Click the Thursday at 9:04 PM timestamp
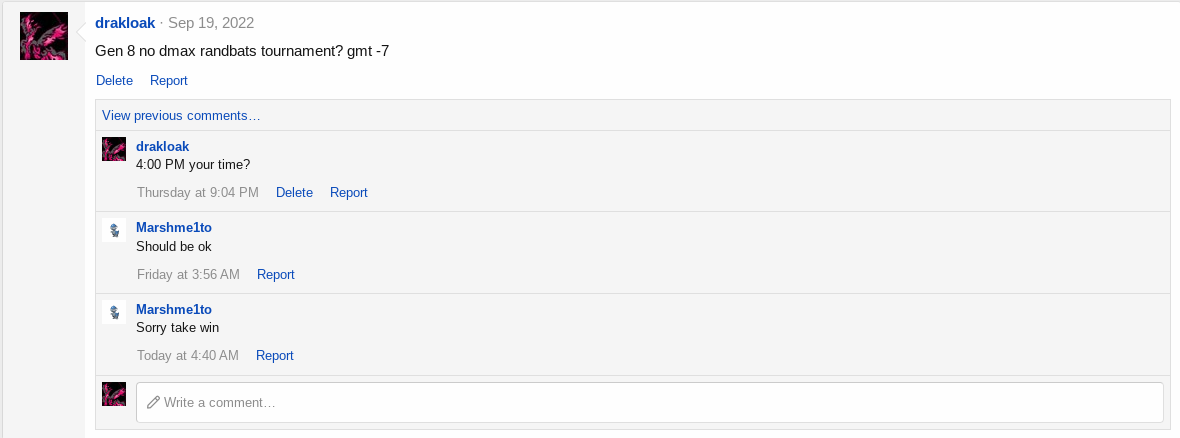The image size is (1180, 438). [x=198, y=193]
